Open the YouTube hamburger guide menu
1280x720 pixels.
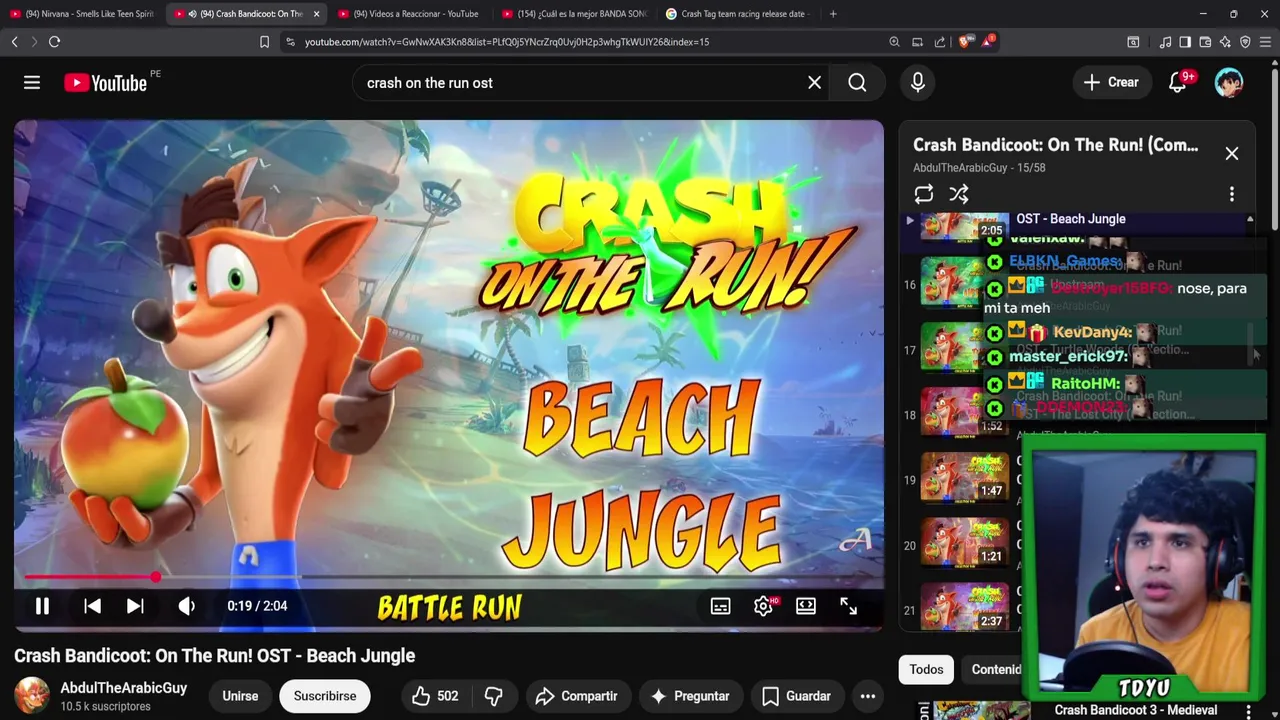click(x=32, y=83)
